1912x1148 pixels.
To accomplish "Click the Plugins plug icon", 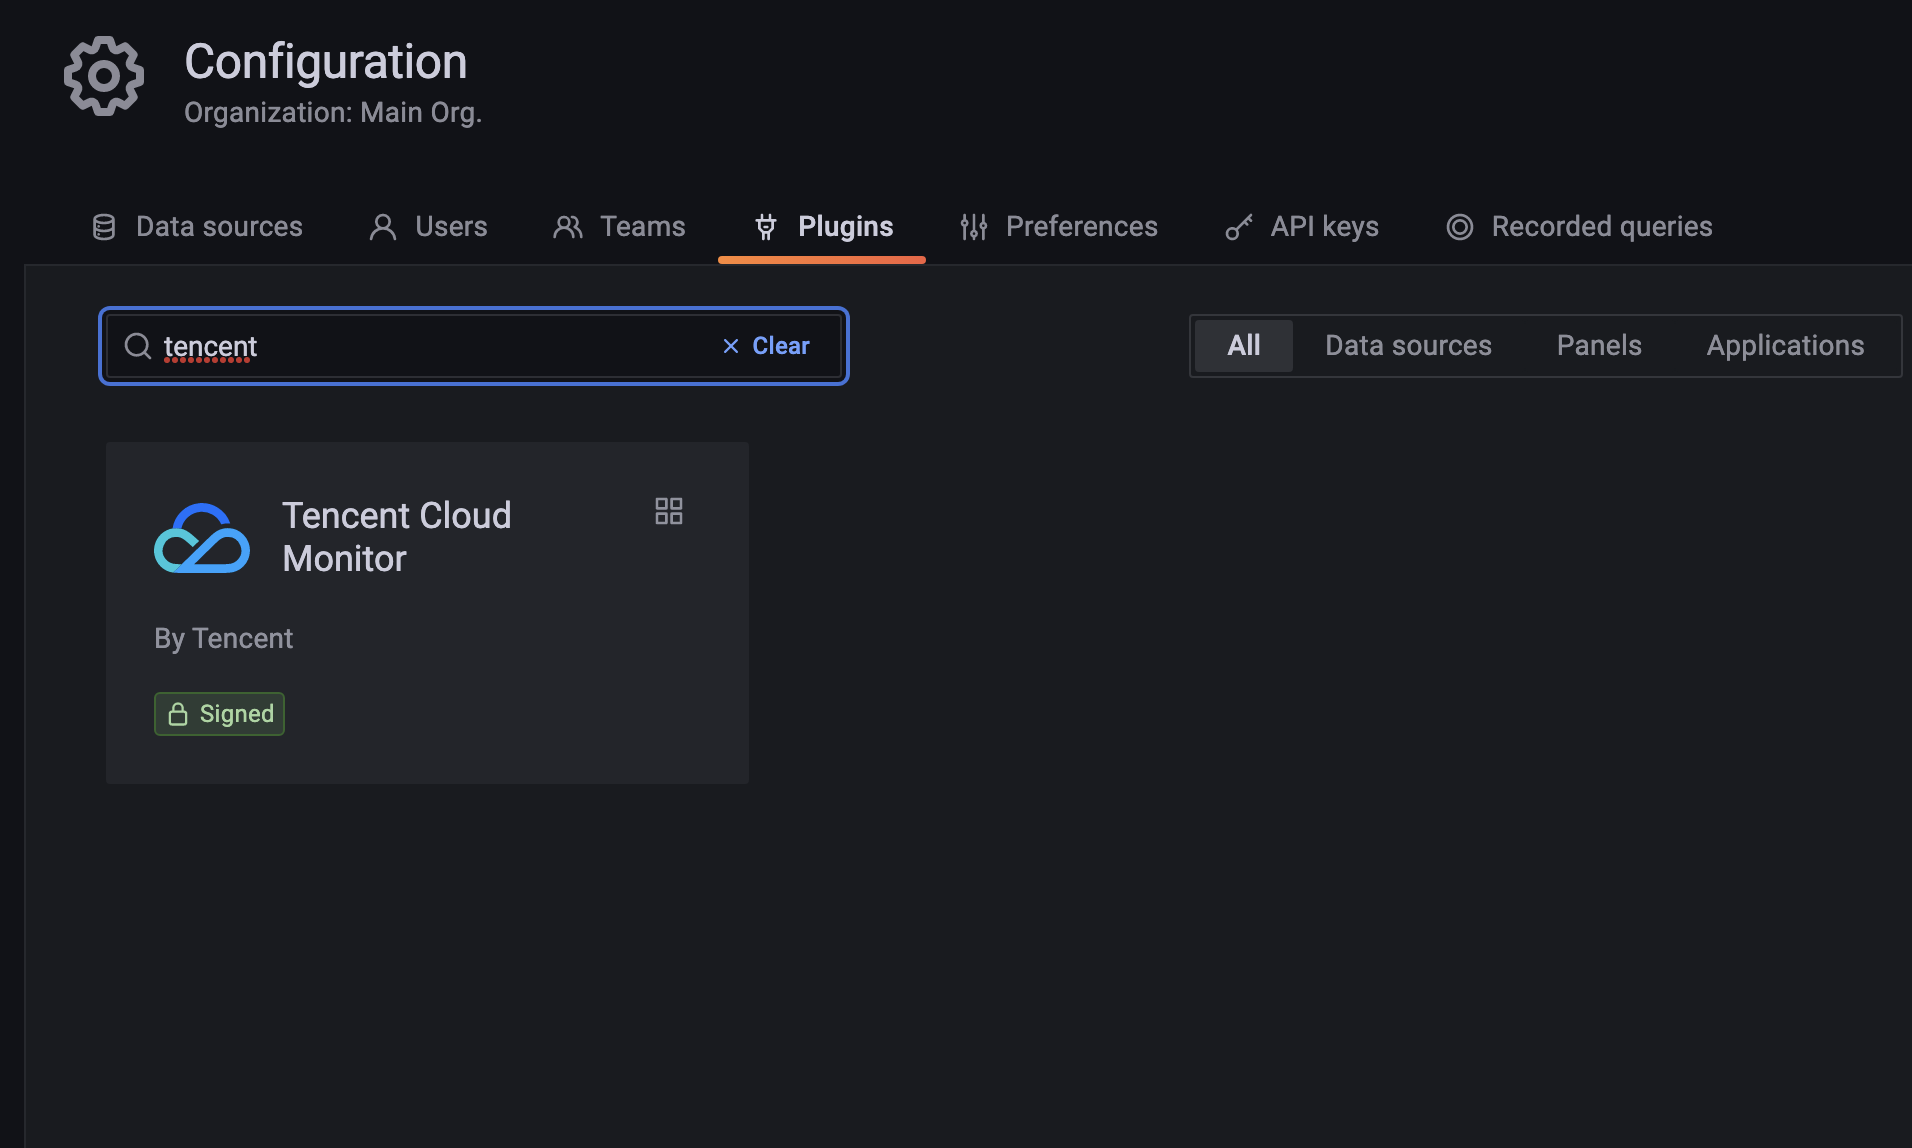I will pos(766,226).
